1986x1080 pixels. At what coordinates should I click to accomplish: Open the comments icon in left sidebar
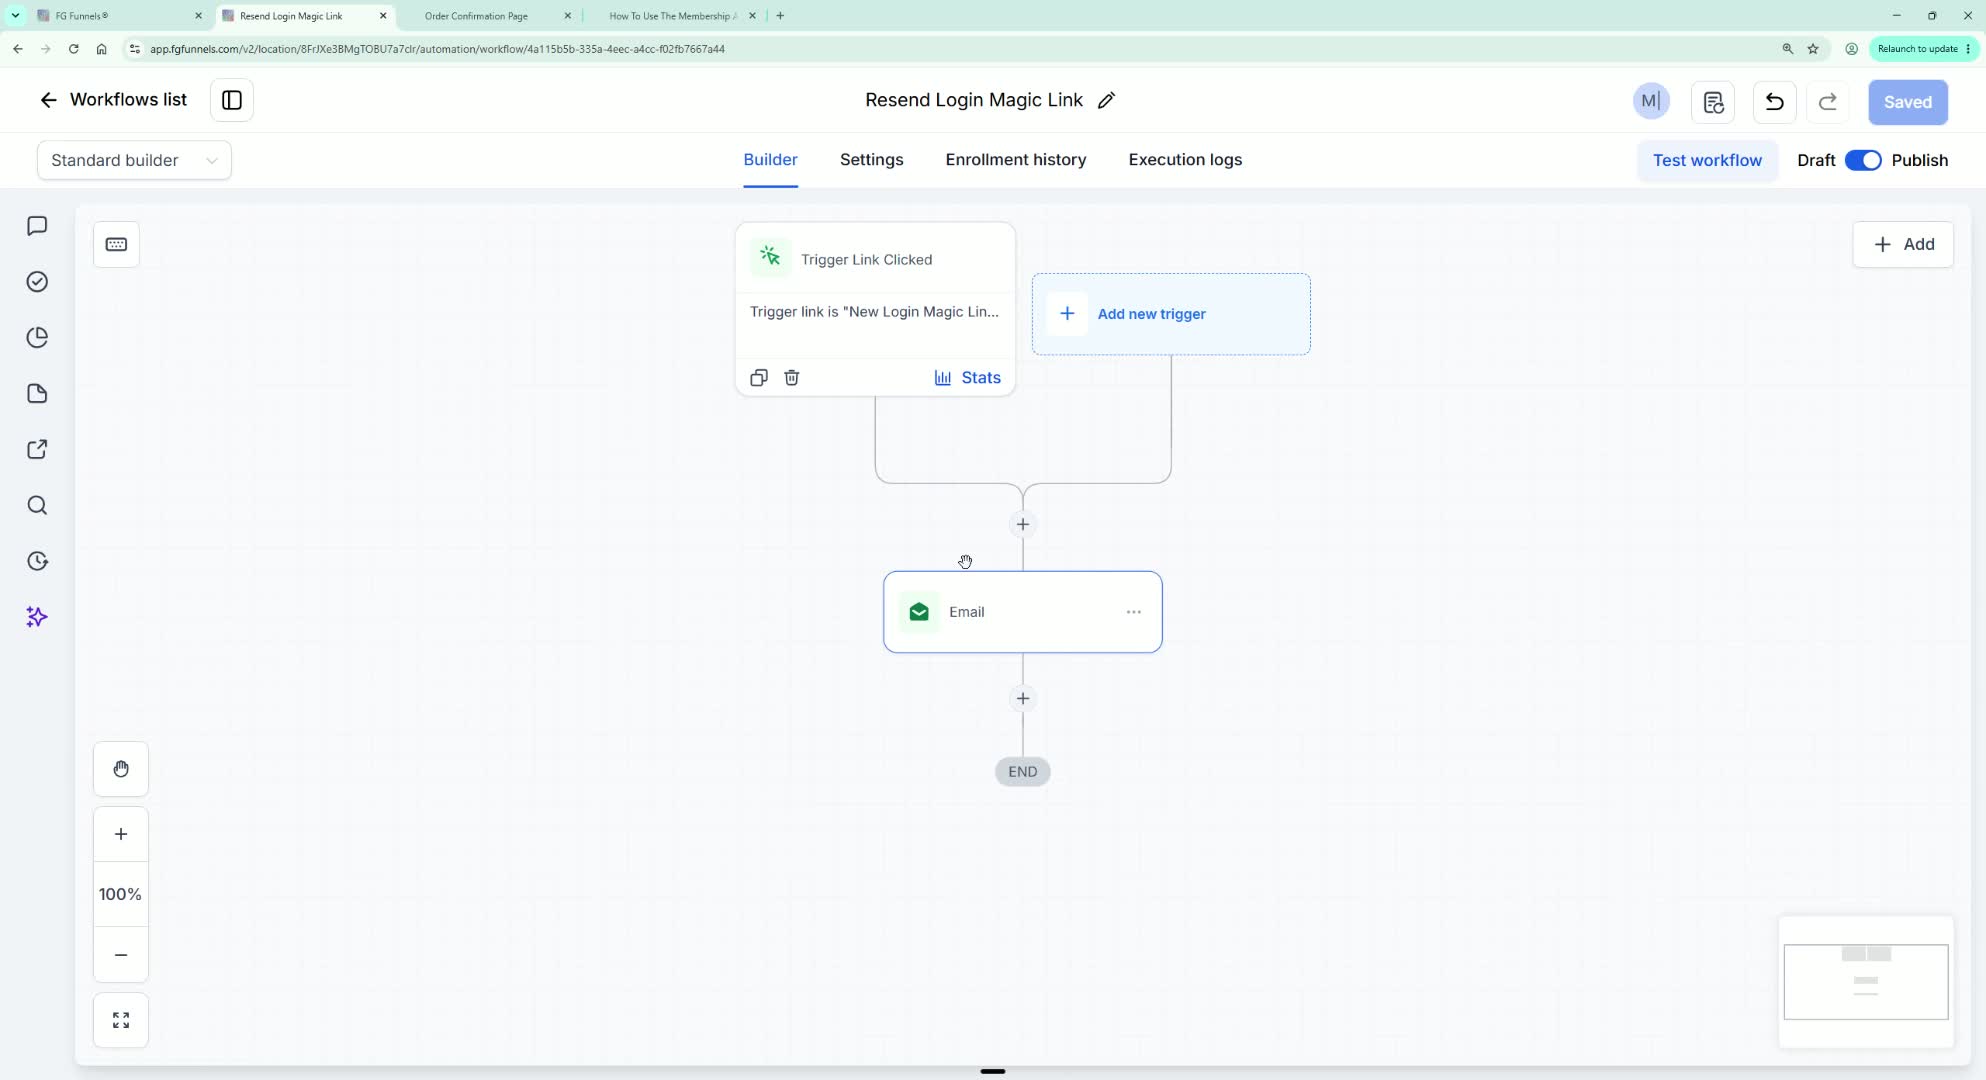(x=37, y=226)
